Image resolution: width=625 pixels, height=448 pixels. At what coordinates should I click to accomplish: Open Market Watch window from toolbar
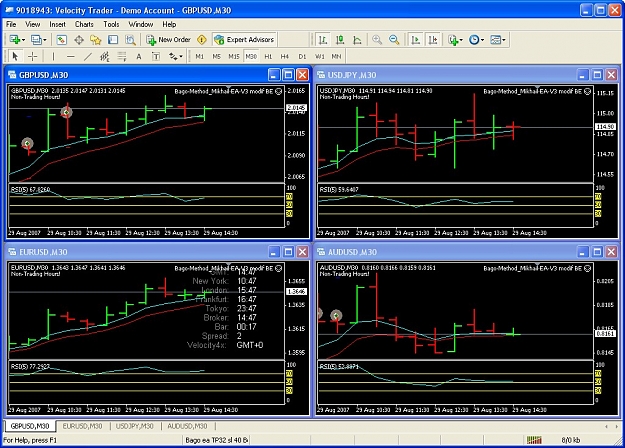point(61,40)
